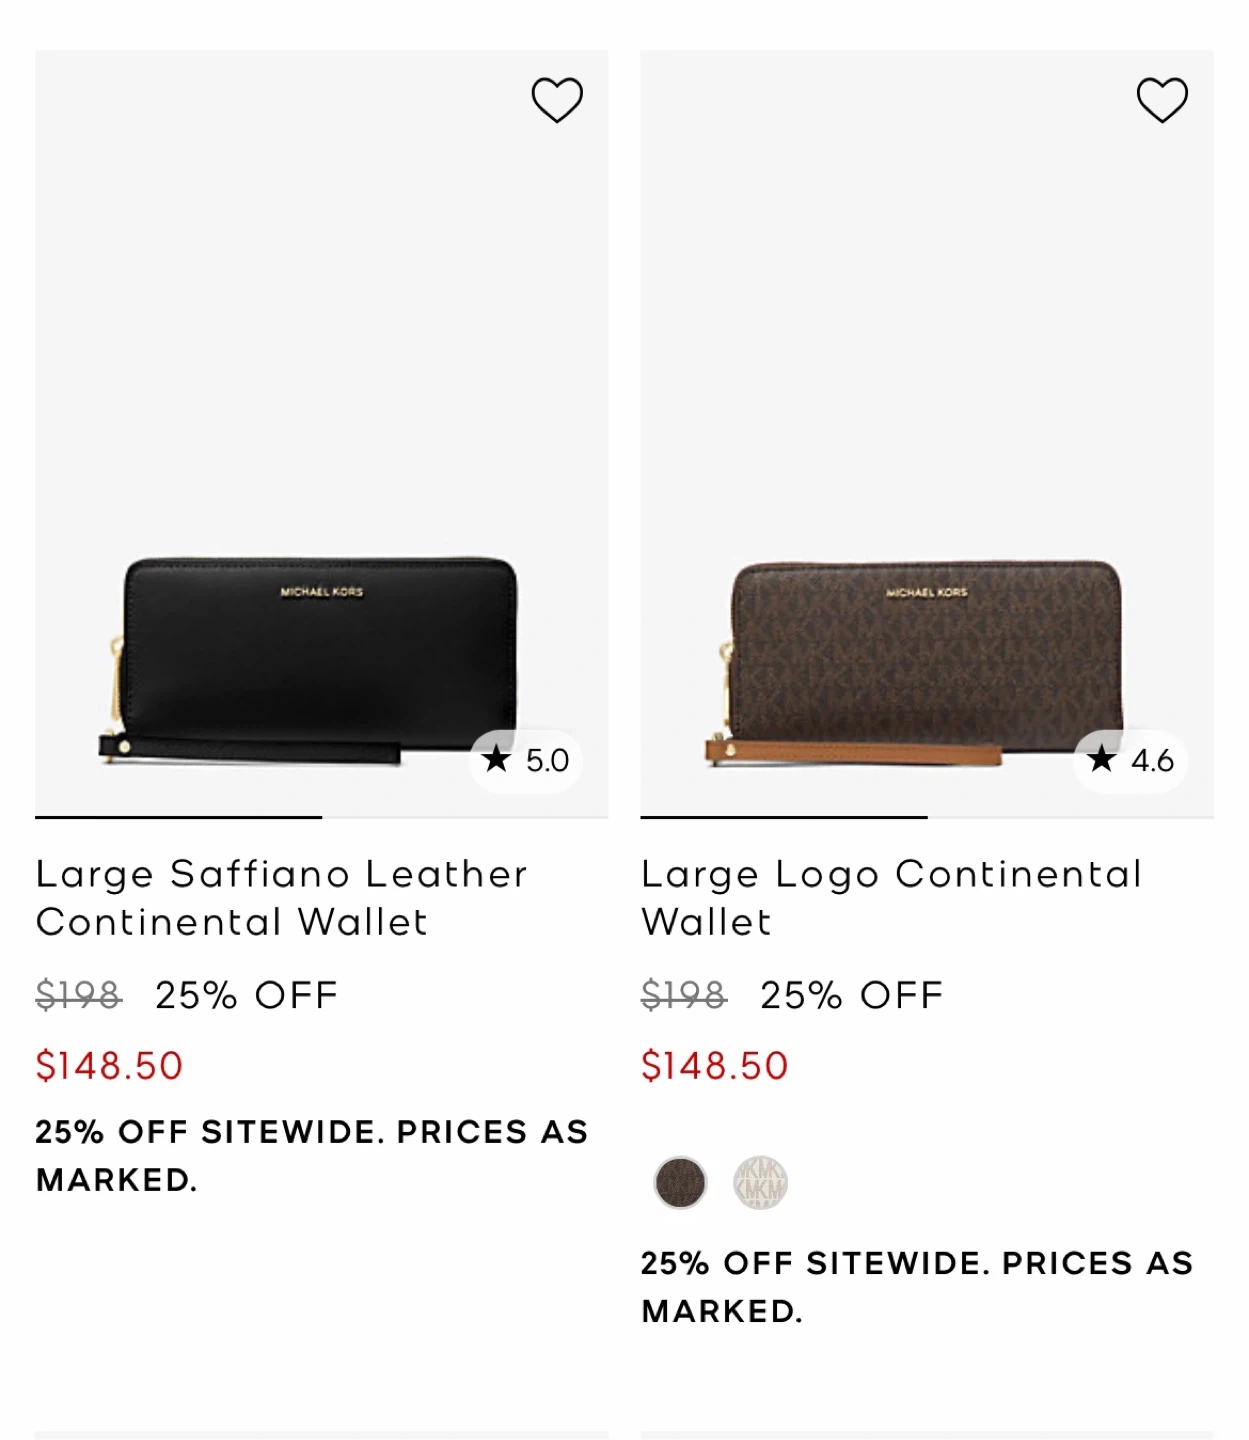The width and height of the screenshot is (1249, 1440).
Task: Favorite the Large Saffiano Leather wallet heart
Action: click(556, 100)
